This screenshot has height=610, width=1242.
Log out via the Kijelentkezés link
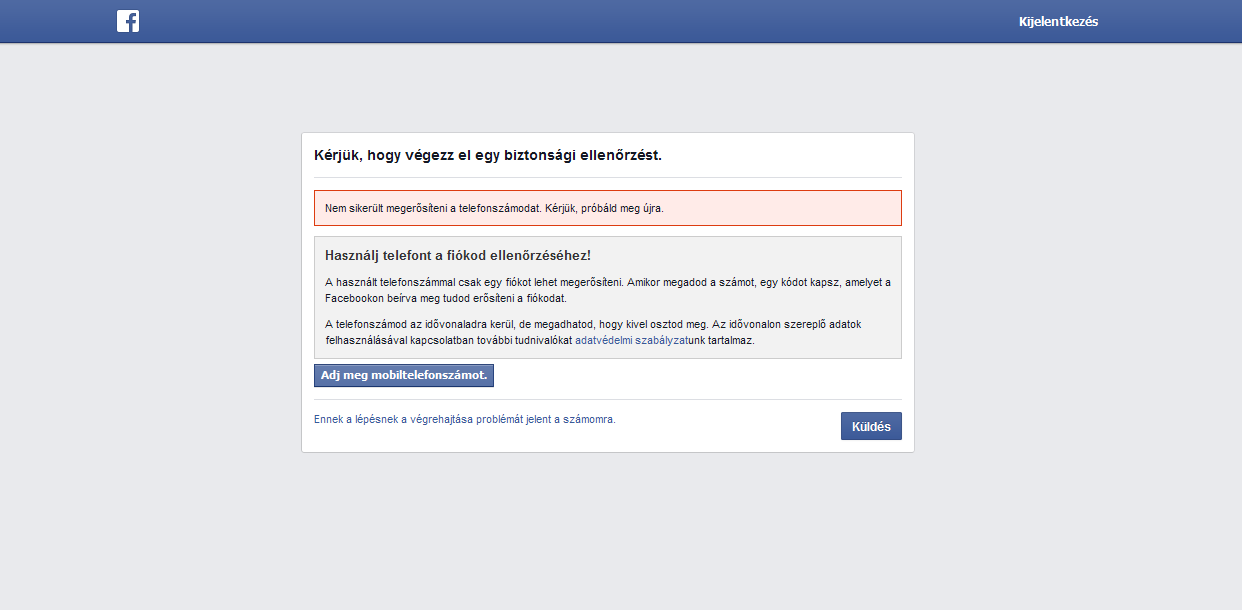click(x=1058, y=22)
